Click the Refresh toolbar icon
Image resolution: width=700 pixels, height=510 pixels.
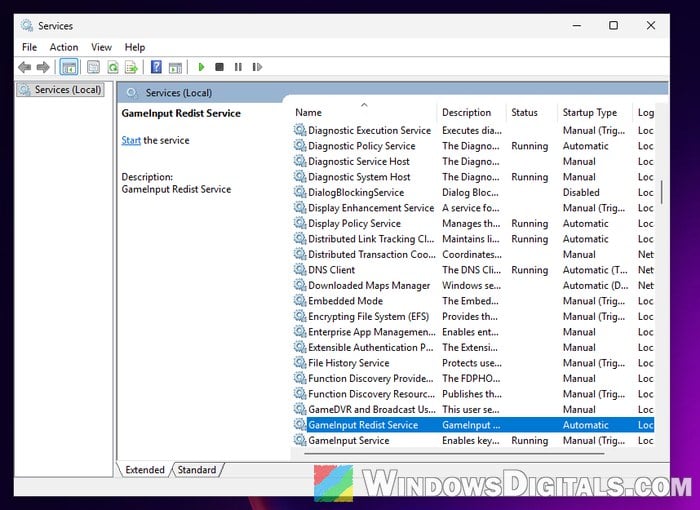coord(112,67)
